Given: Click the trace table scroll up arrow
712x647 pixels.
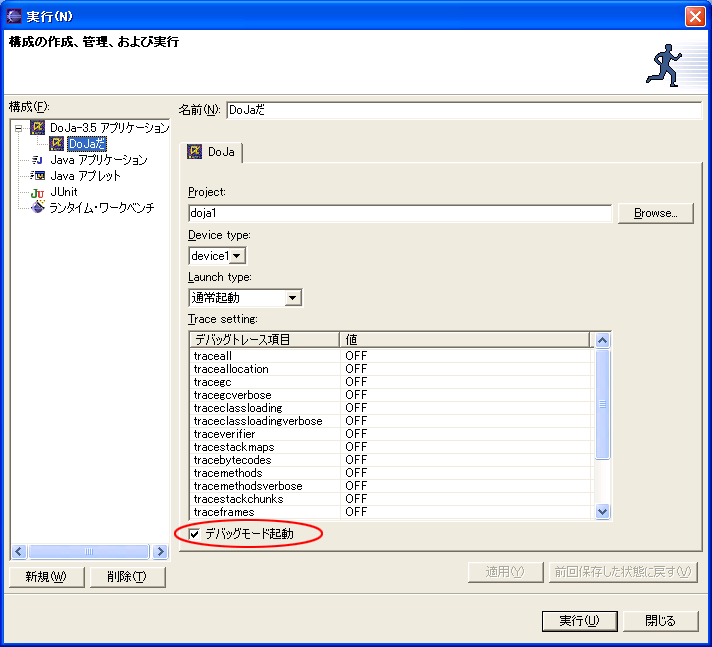Looking at the screenshot, I should [x=602, y=340].
